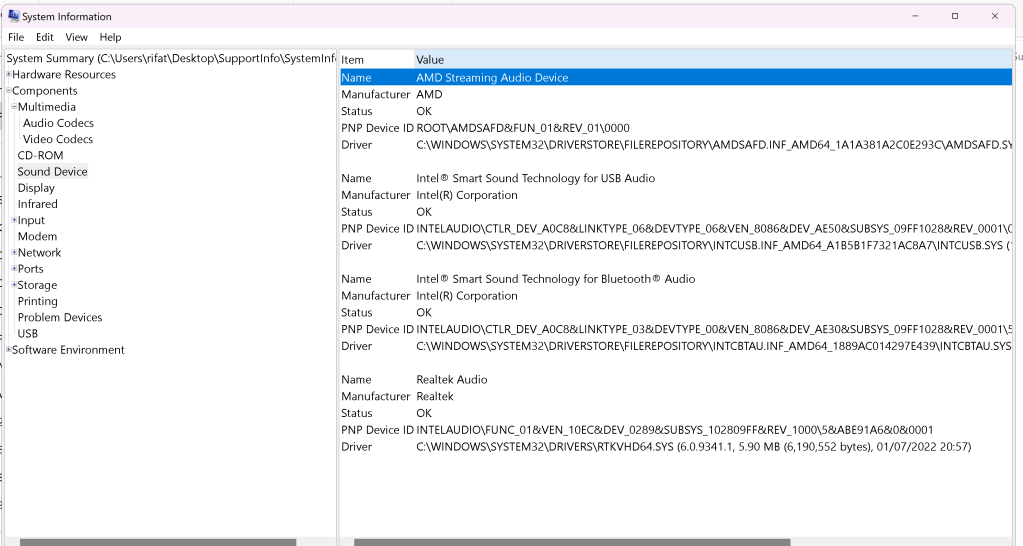Select CD-ROM in the tree
Viewport: 1023px width, 546px height.
point(40,155)
